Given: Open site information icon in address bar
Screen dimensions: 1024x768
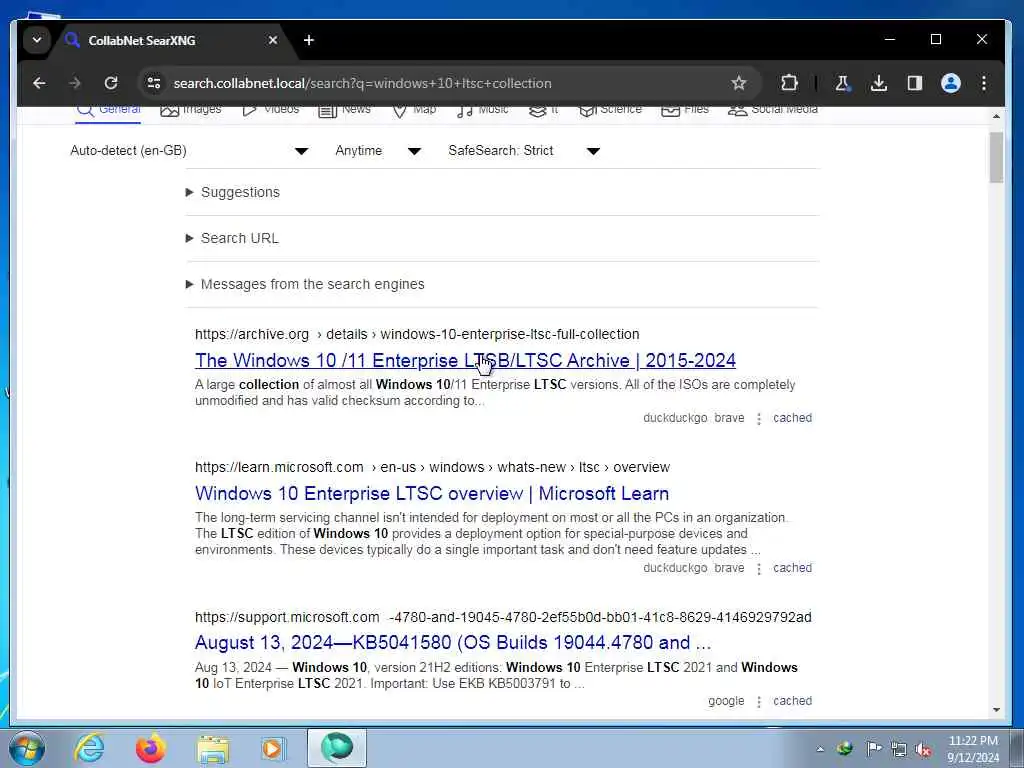Looking at the screenshot, I should click(154, 83).
